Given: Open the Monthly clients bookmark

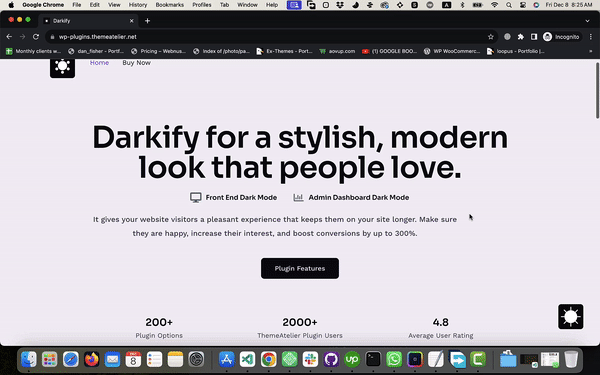Looking at the screenshot, I should click(x=34, y=51).
